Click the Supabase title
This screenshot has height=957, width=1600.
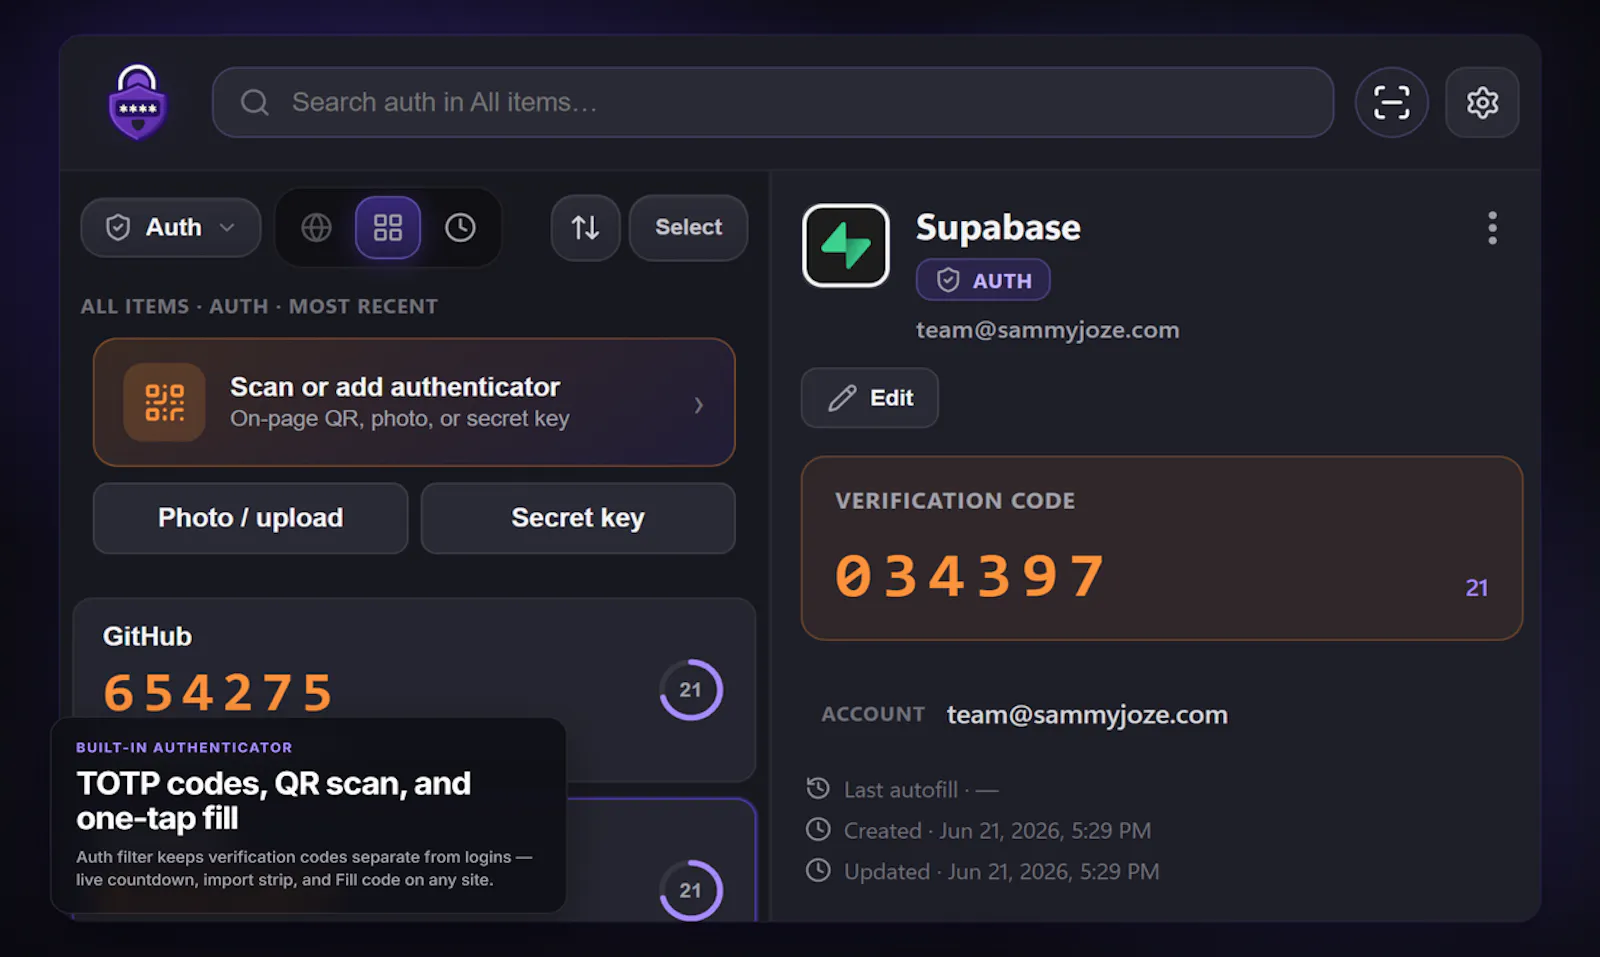point(998,228)
